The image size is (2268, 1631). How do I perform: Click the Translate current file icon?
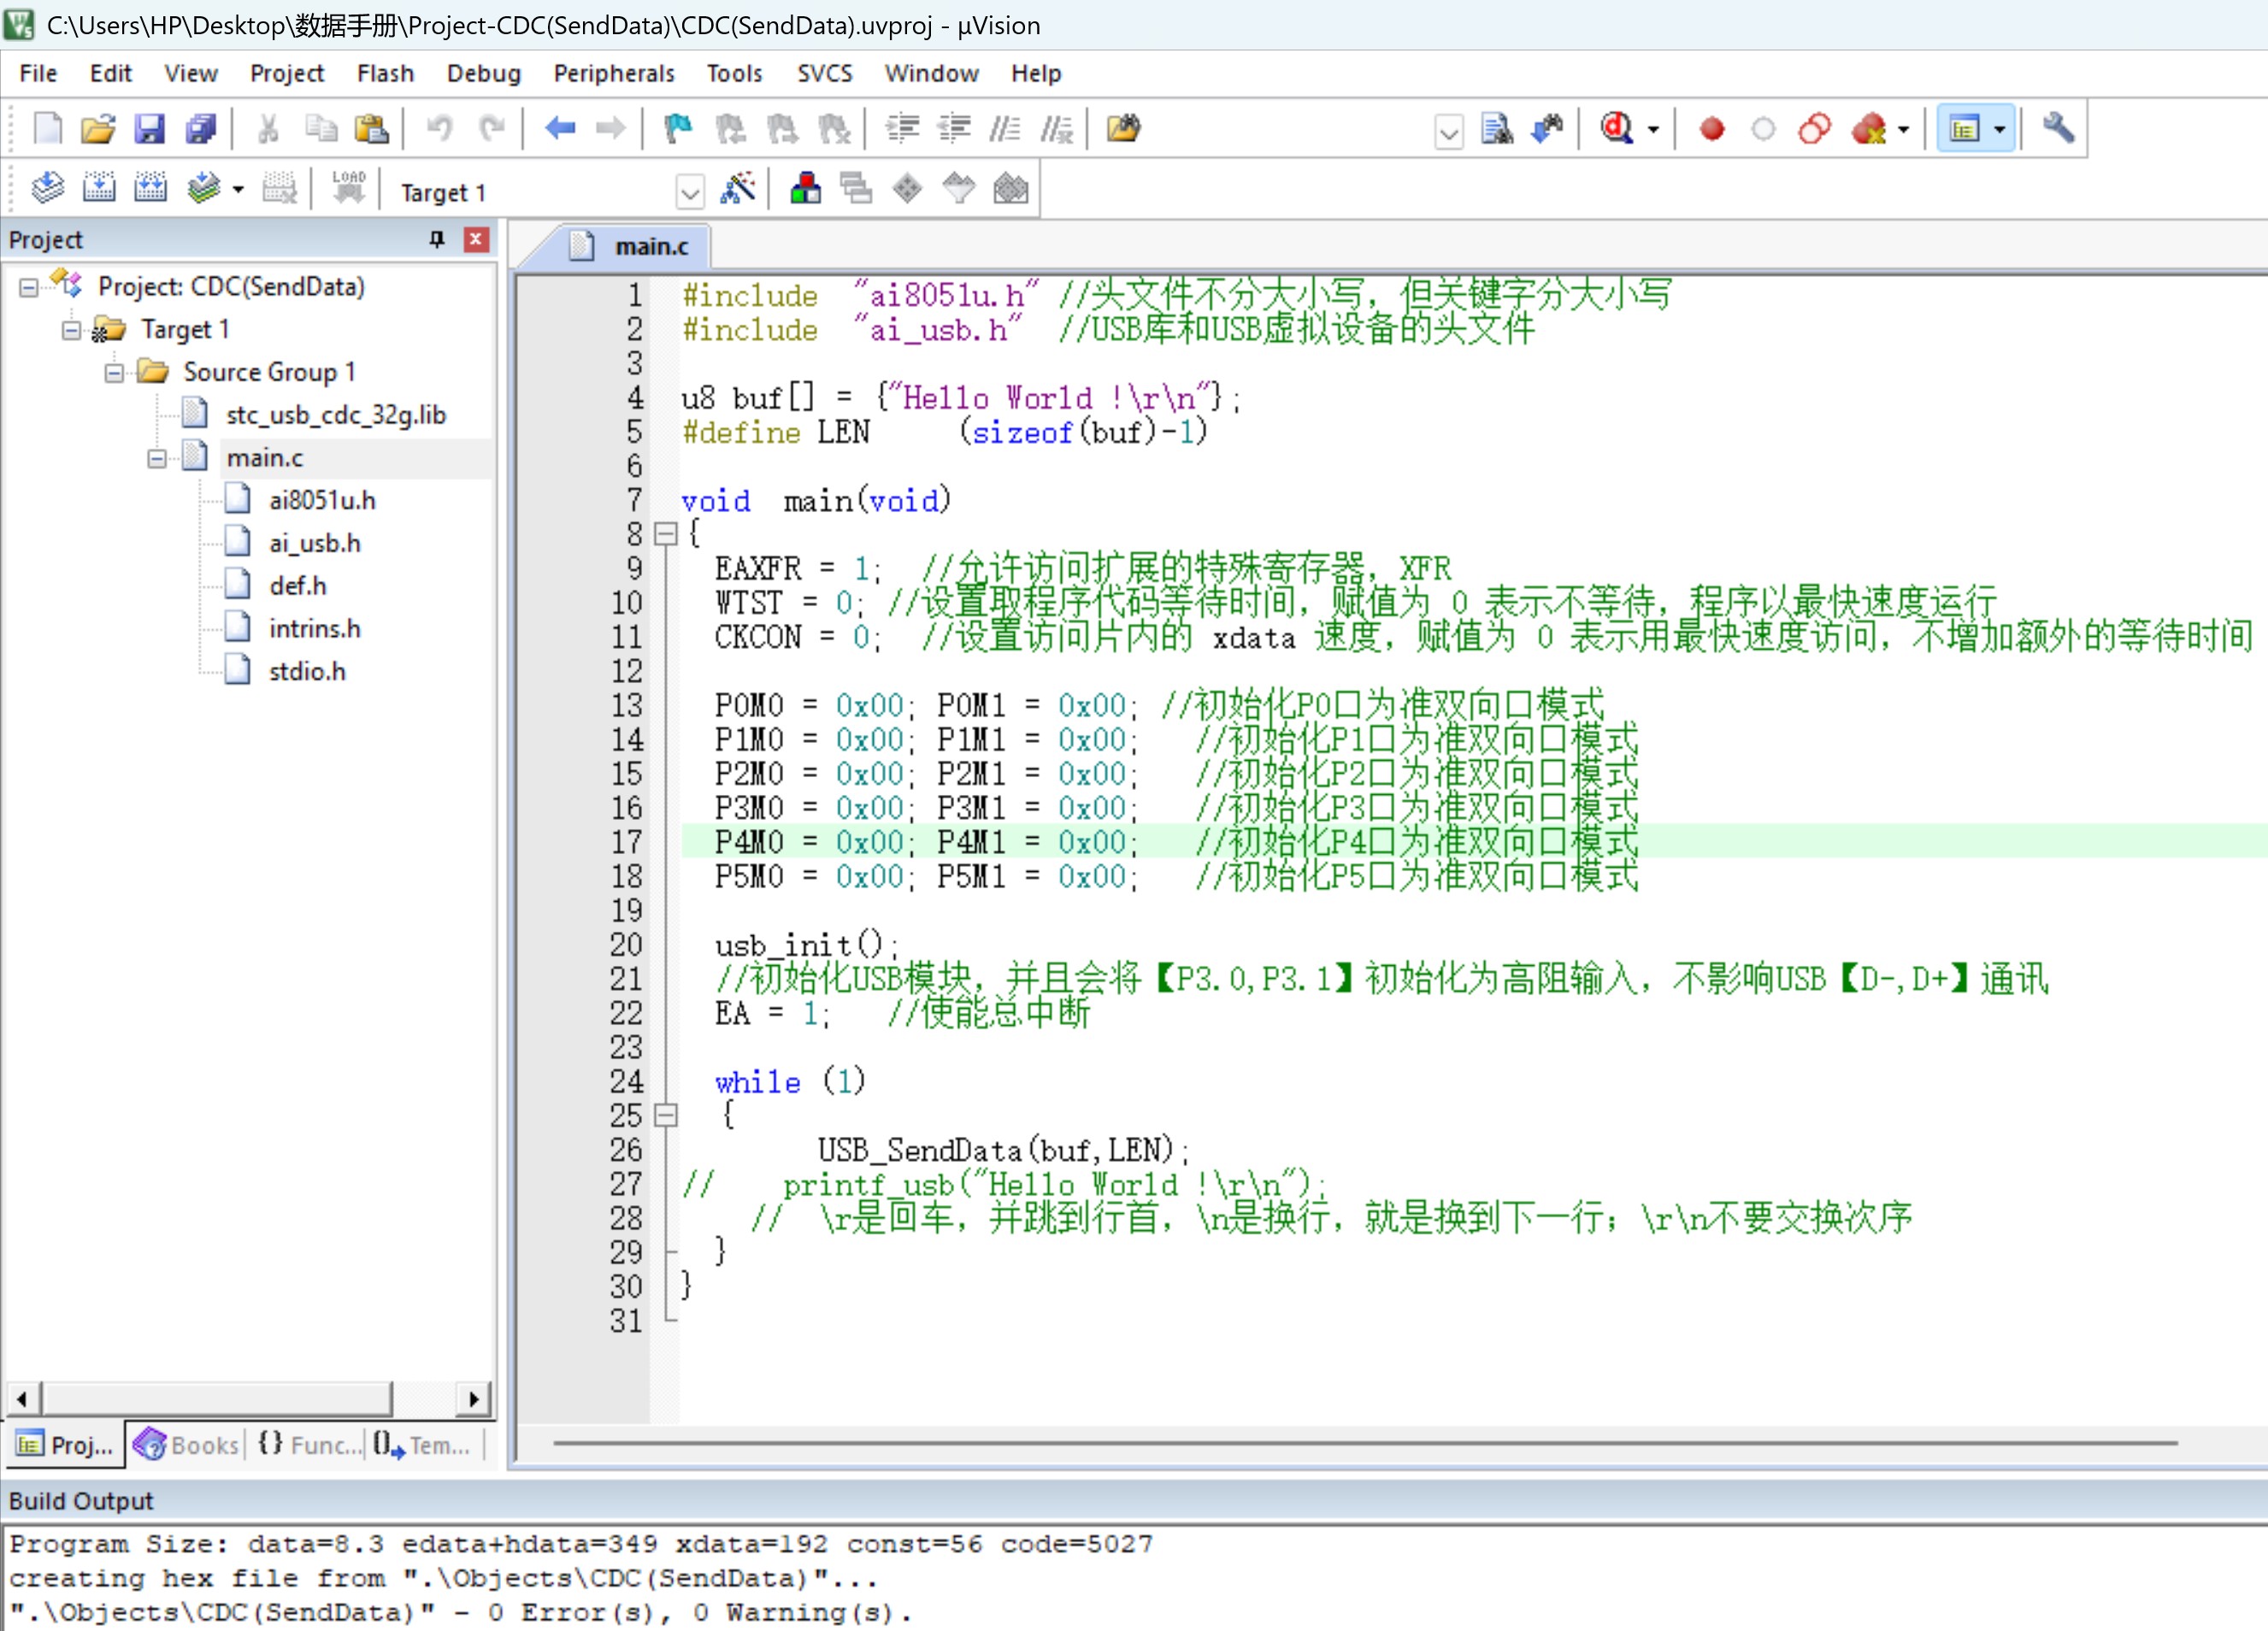pyautogui.click(x=47, y=188)
